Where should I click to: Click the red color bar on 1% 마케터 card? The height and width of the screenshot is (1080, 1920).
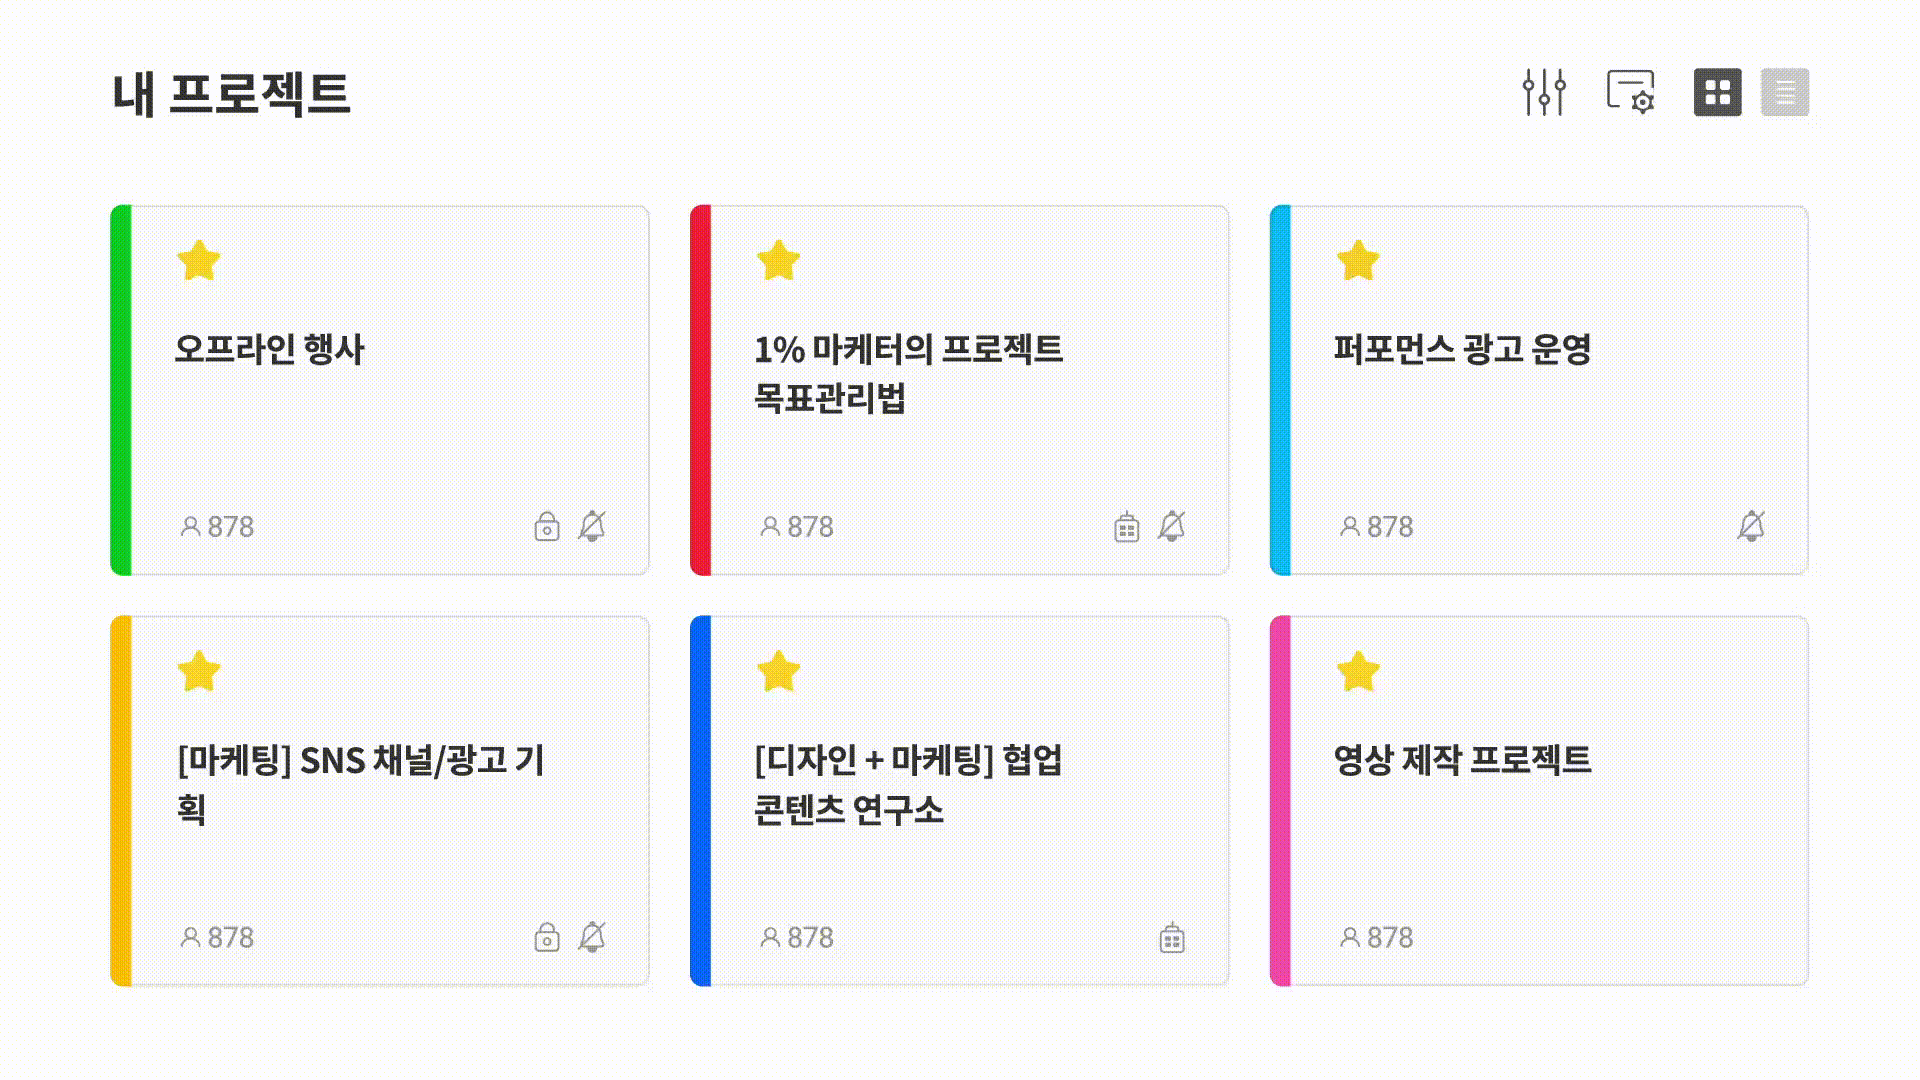pos(701,390)
